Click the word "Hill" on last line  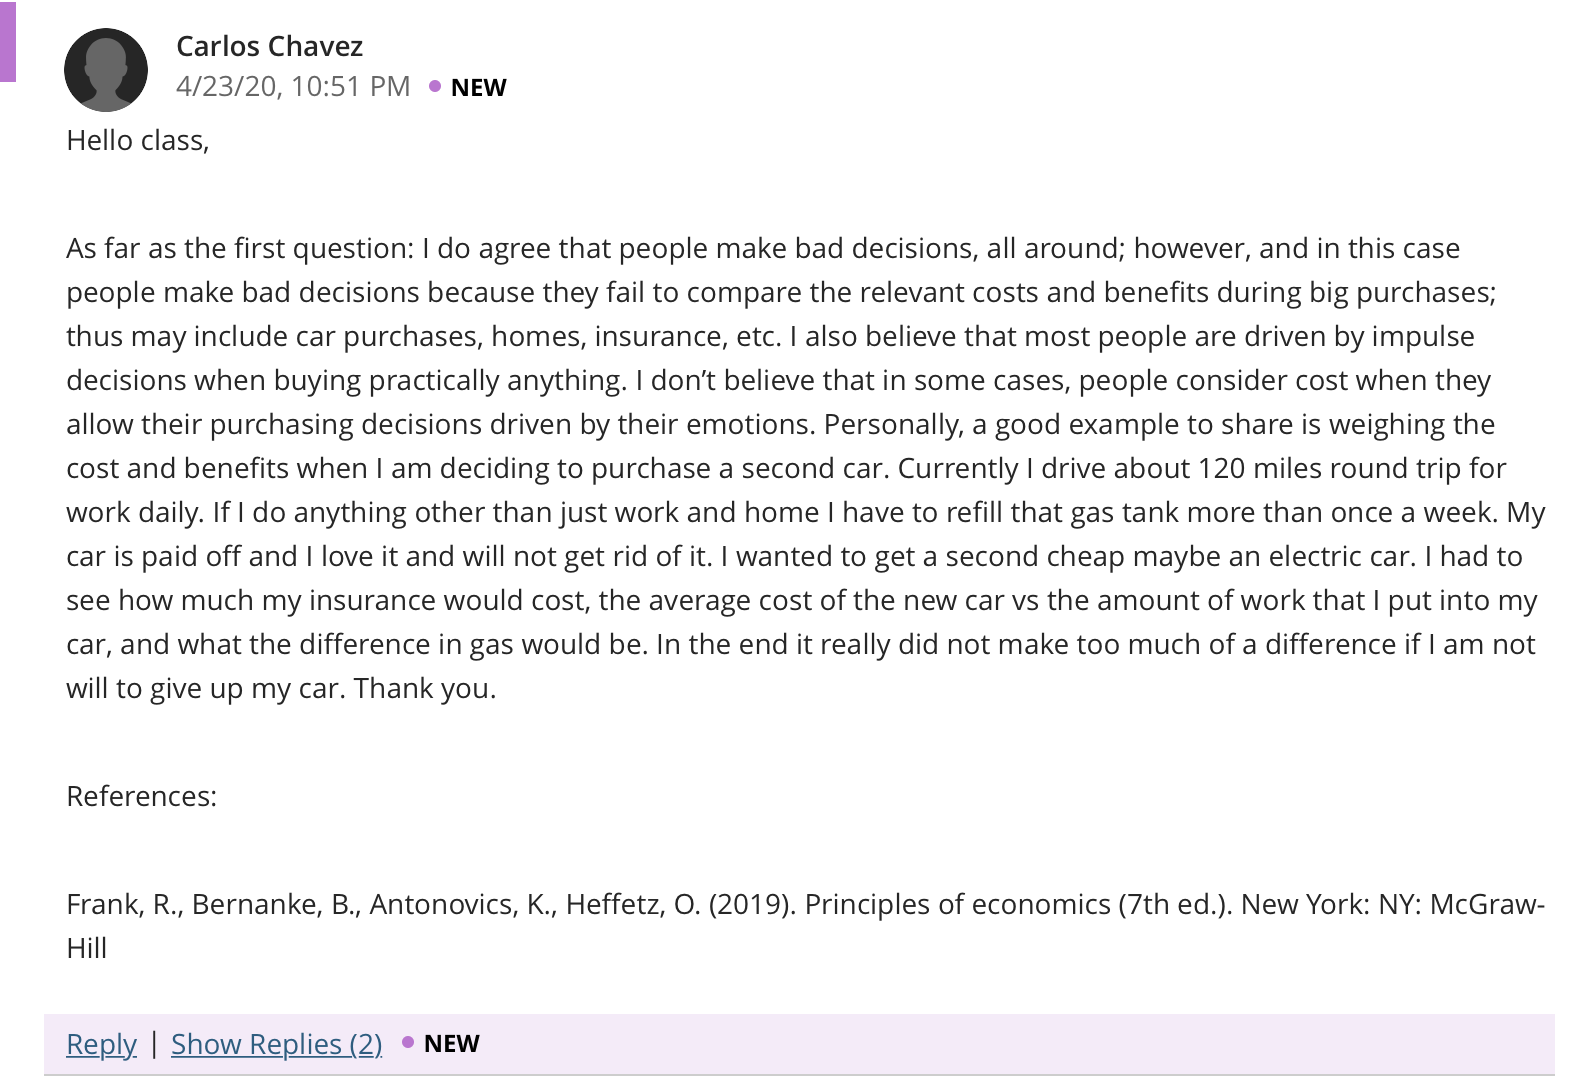tap(87, 948)
